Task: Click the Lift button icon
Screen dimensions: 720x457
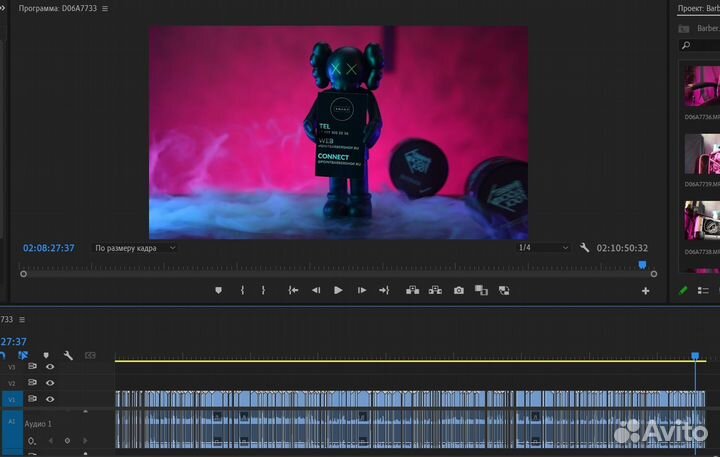Action: tap(412, 291)
